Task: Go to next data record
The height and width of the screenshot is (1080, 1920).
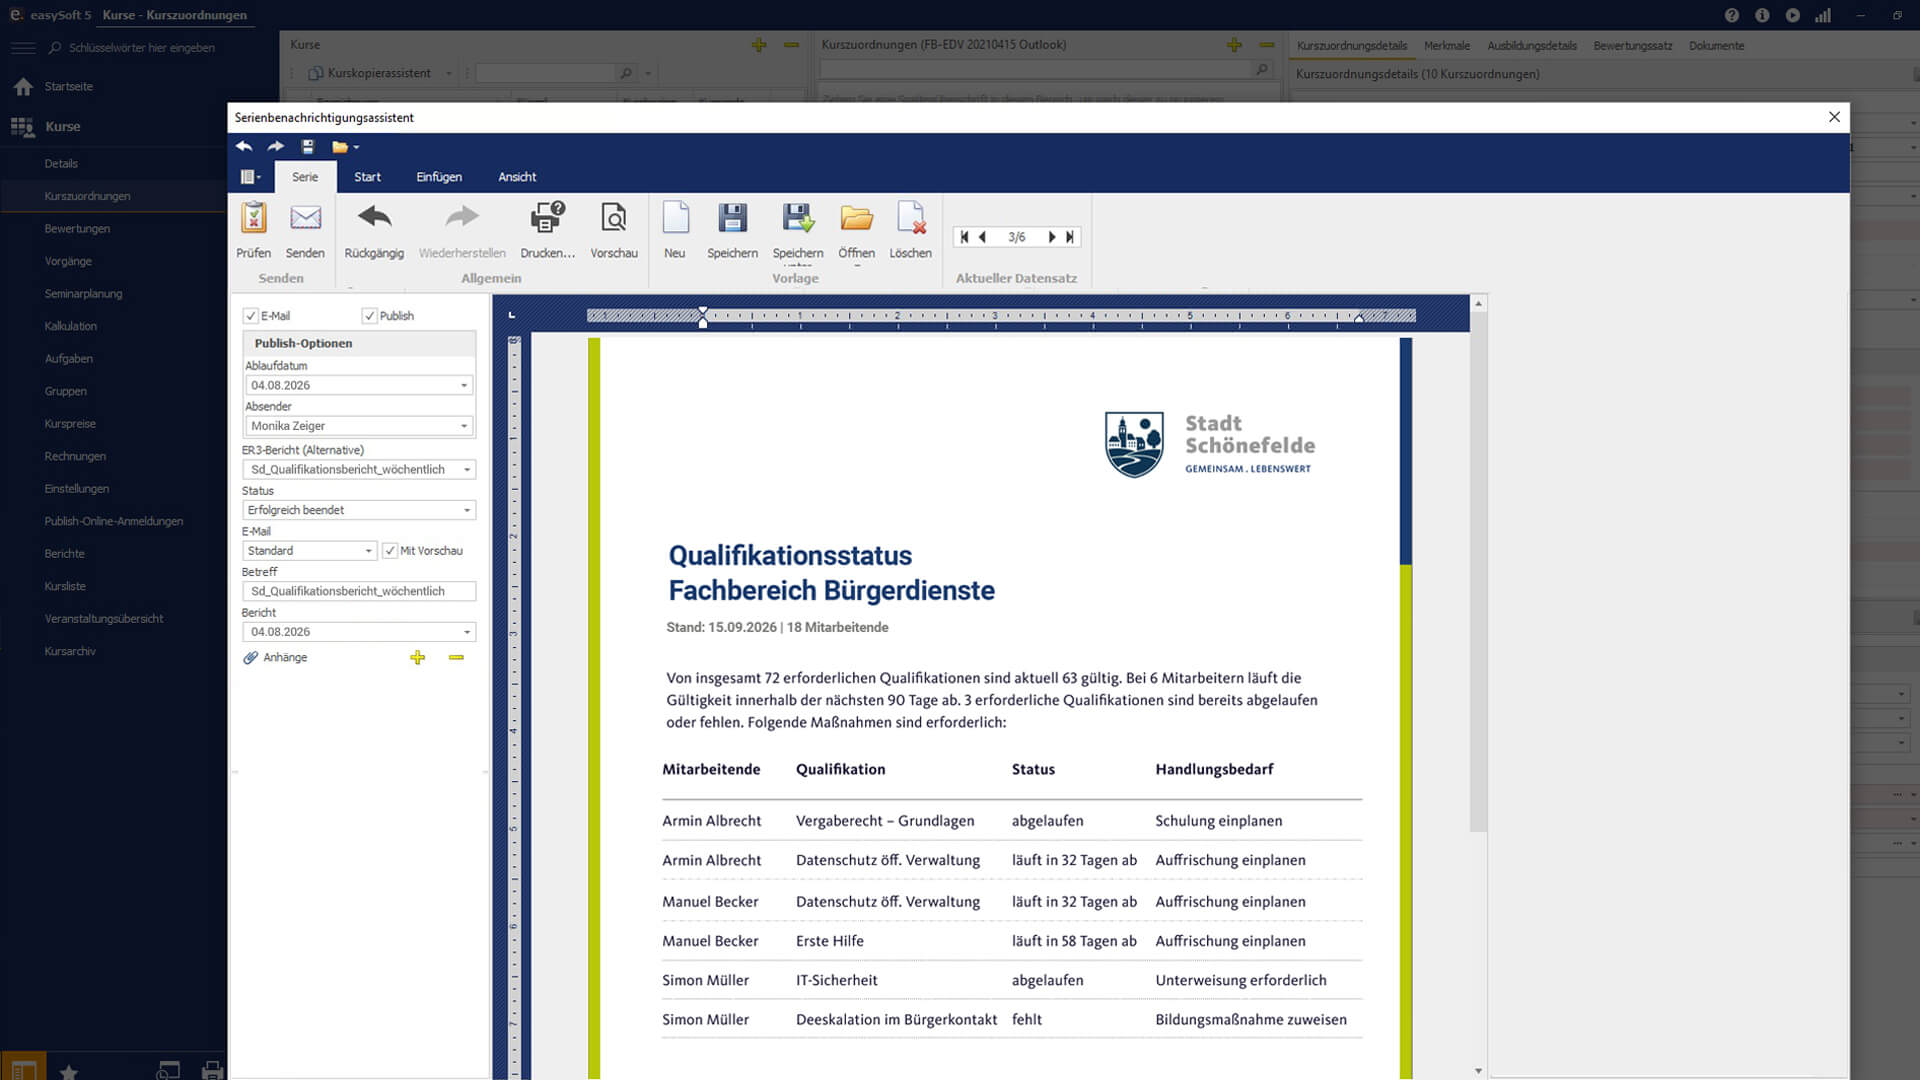Action: 1051,237
